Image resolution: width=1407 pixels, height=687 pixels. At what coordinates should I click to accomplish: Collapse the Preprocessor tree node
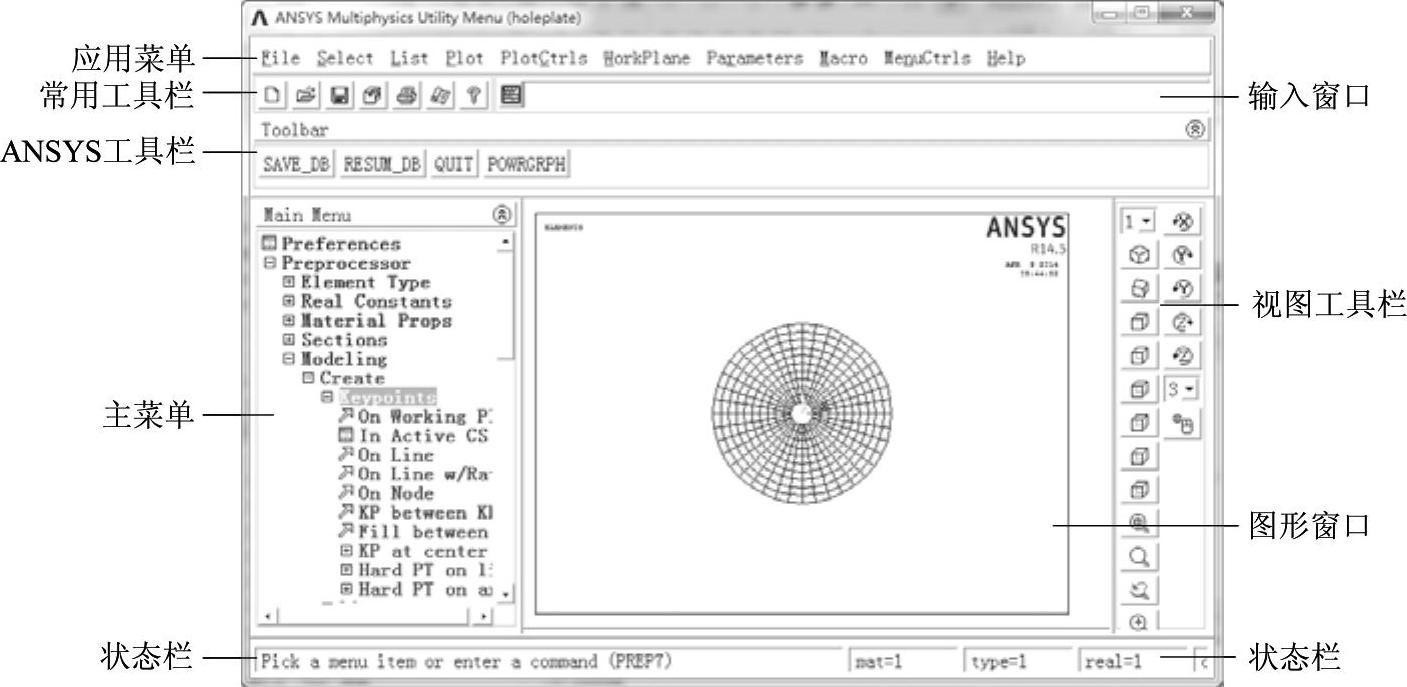click(269, 263)
